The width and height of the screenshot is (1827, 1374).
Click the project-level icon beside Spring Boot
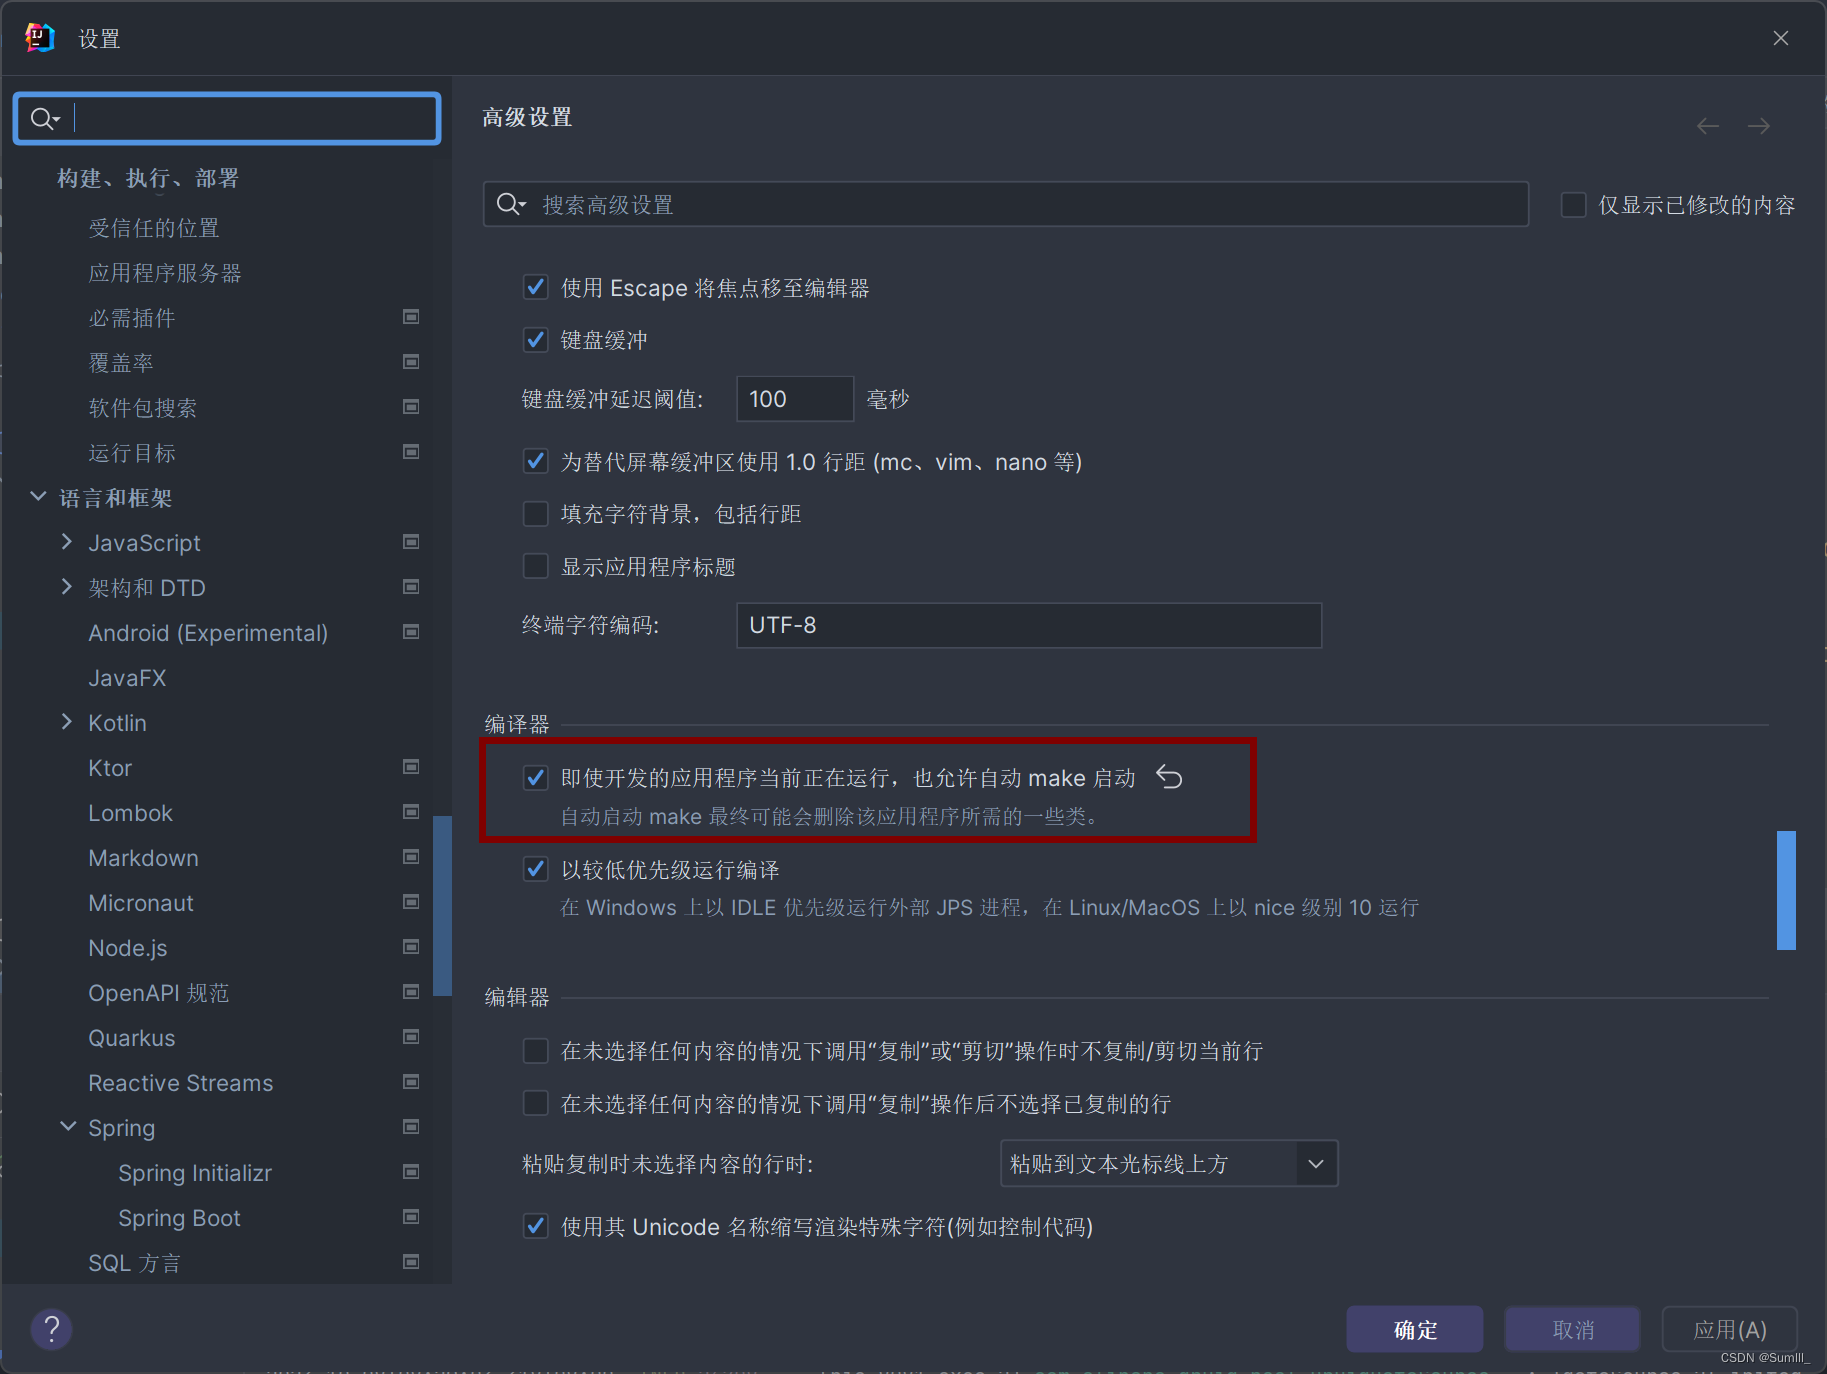click(411, 1217)
